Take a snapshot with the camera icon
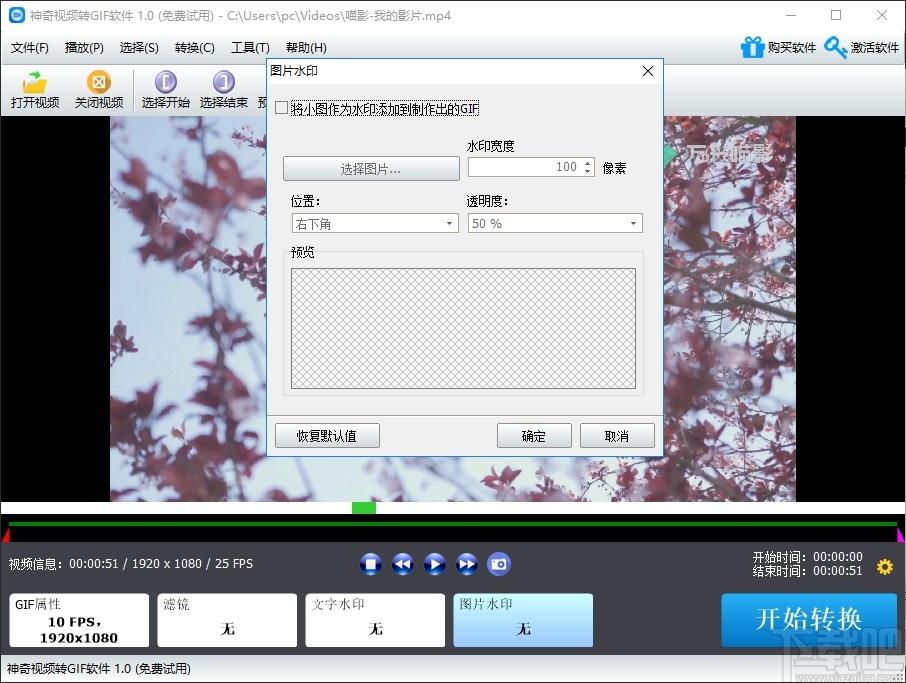906x683 pixels. pos(499,564)
